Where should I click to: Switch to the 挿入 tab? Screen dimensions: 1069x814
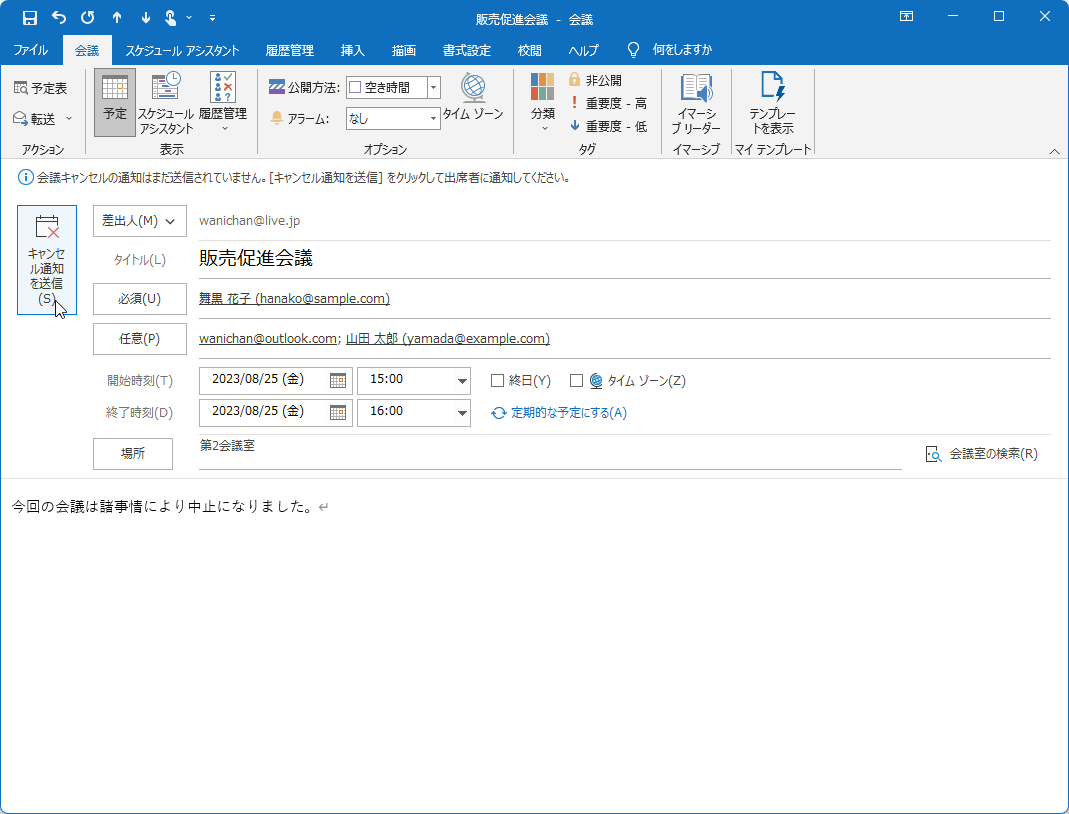coord(352,50)
